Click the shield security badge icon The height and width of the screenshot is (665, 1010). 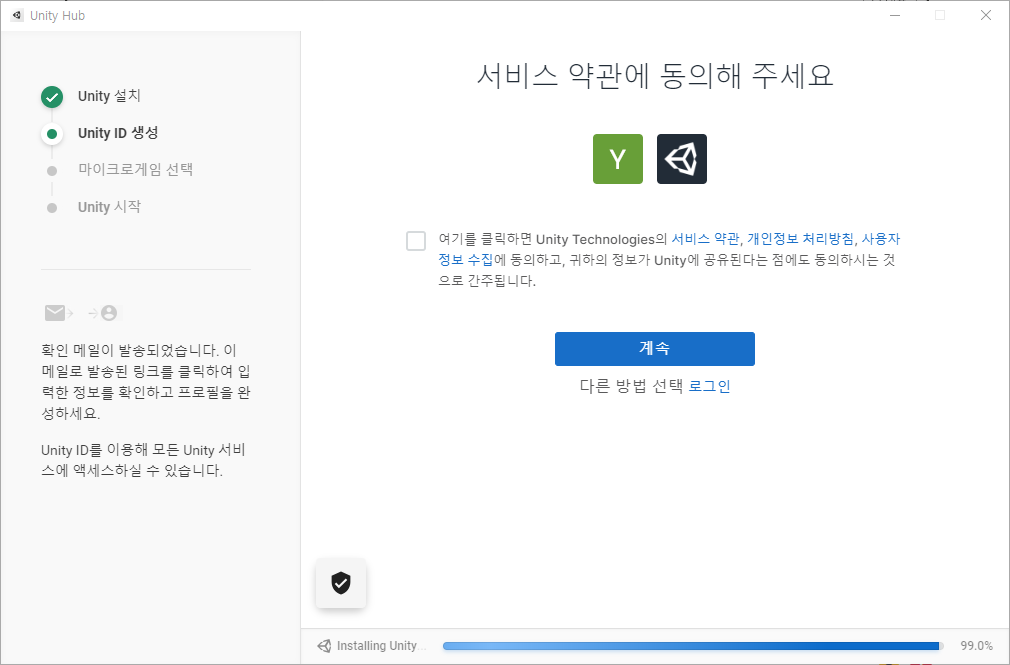(x=341, y=583)
